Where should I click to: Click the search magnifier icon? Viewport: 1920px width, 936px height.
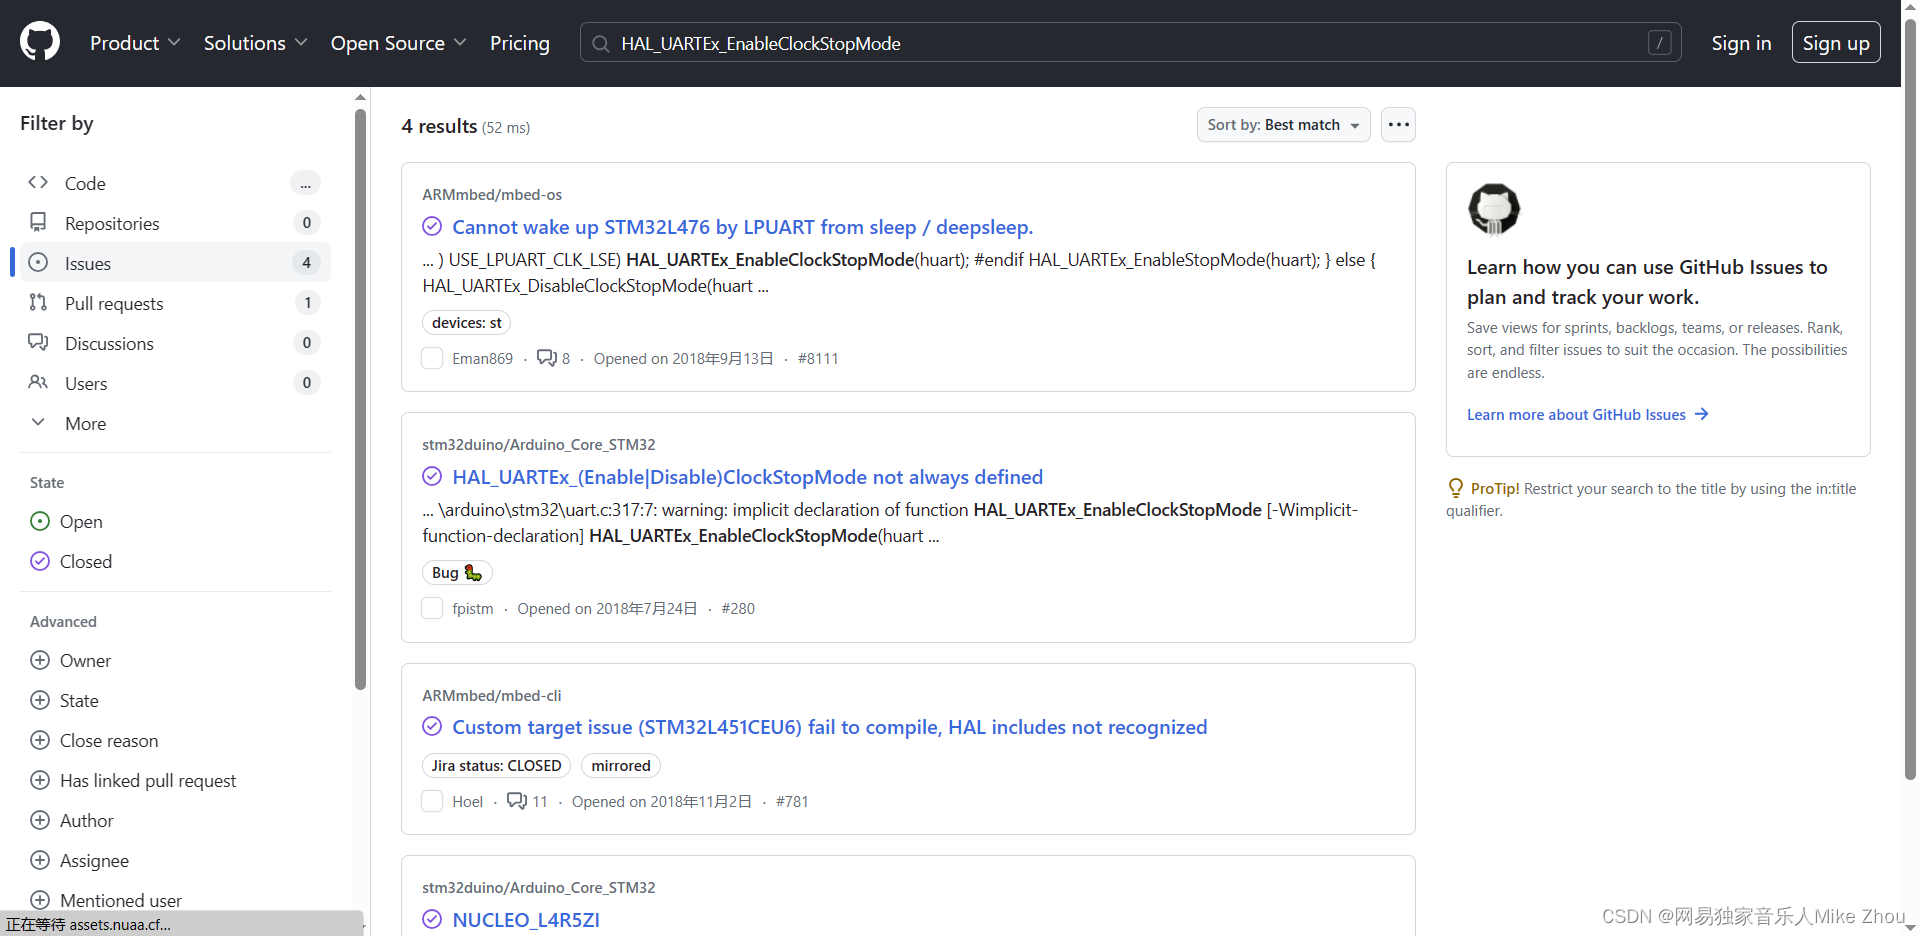[x=600, y=43]
